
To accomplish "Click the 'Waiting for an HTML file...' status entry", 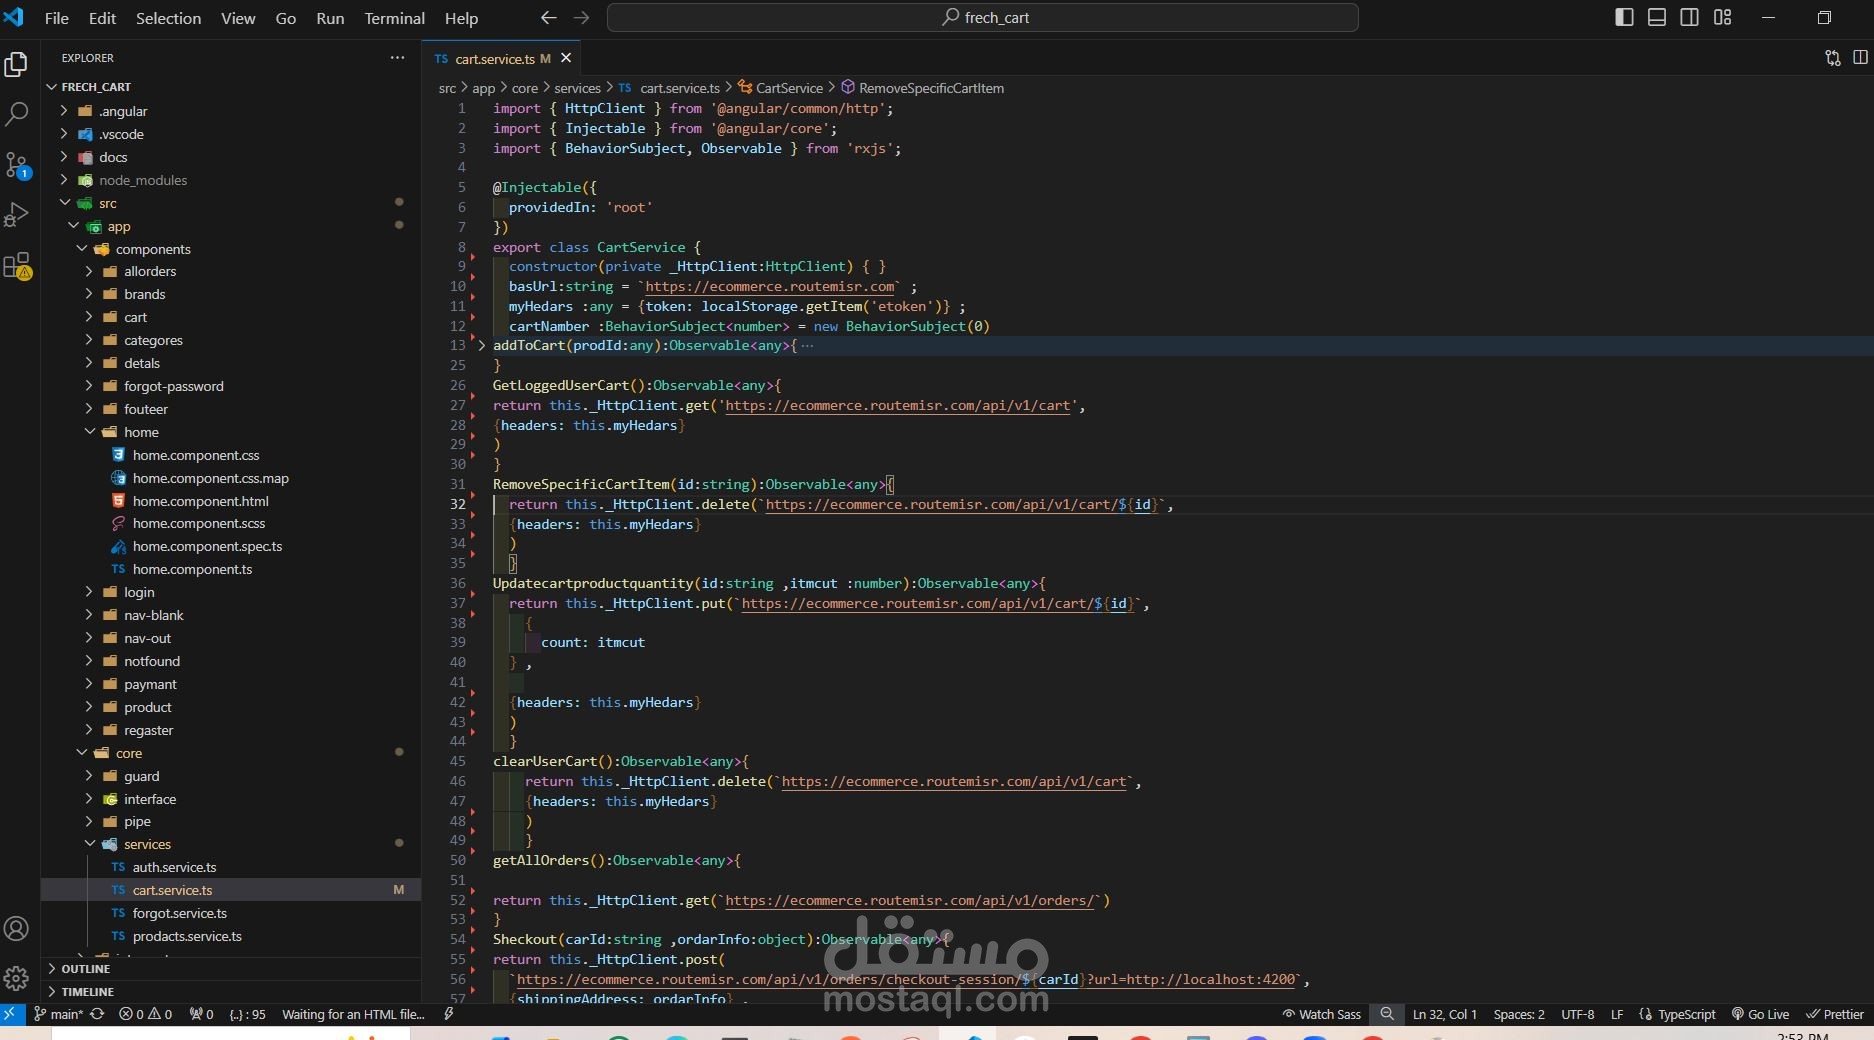I will click(353, 1014).
